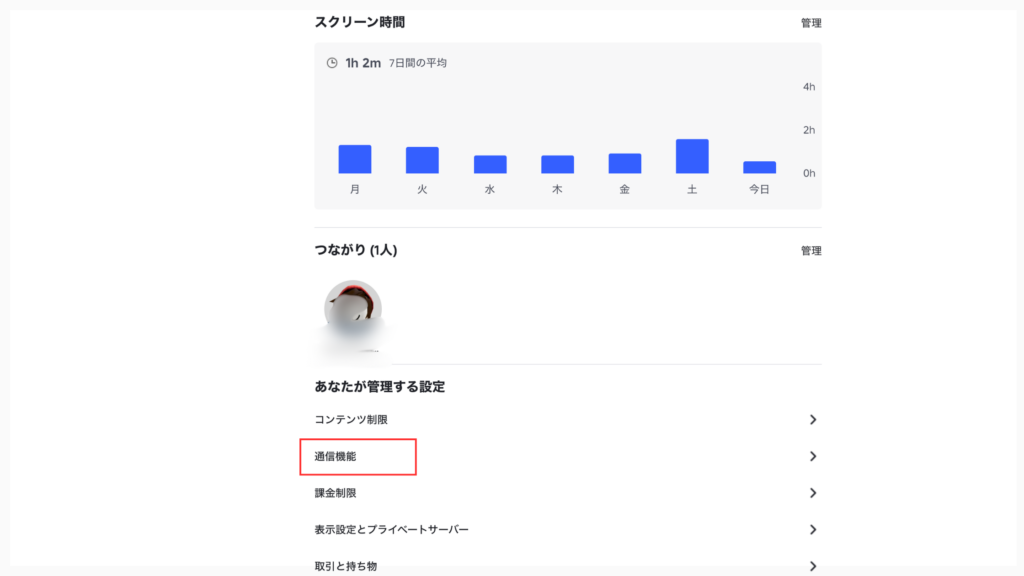Expand 課金制限 using its right arrow
Viewport: 1024px width, 576px height.
click(x=813, y=493)
